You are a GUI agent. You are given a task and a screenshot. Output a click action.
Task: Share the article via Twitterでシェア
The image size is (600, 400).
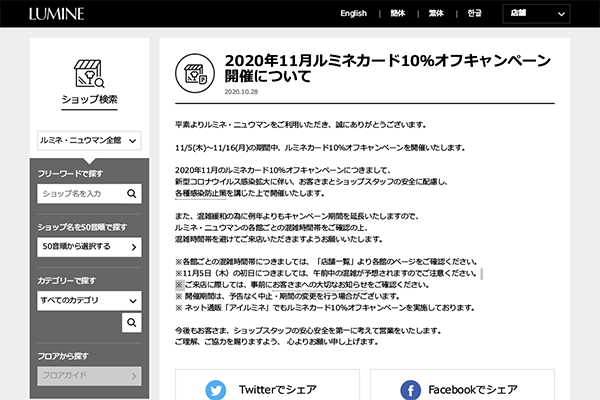coord(267,387)
